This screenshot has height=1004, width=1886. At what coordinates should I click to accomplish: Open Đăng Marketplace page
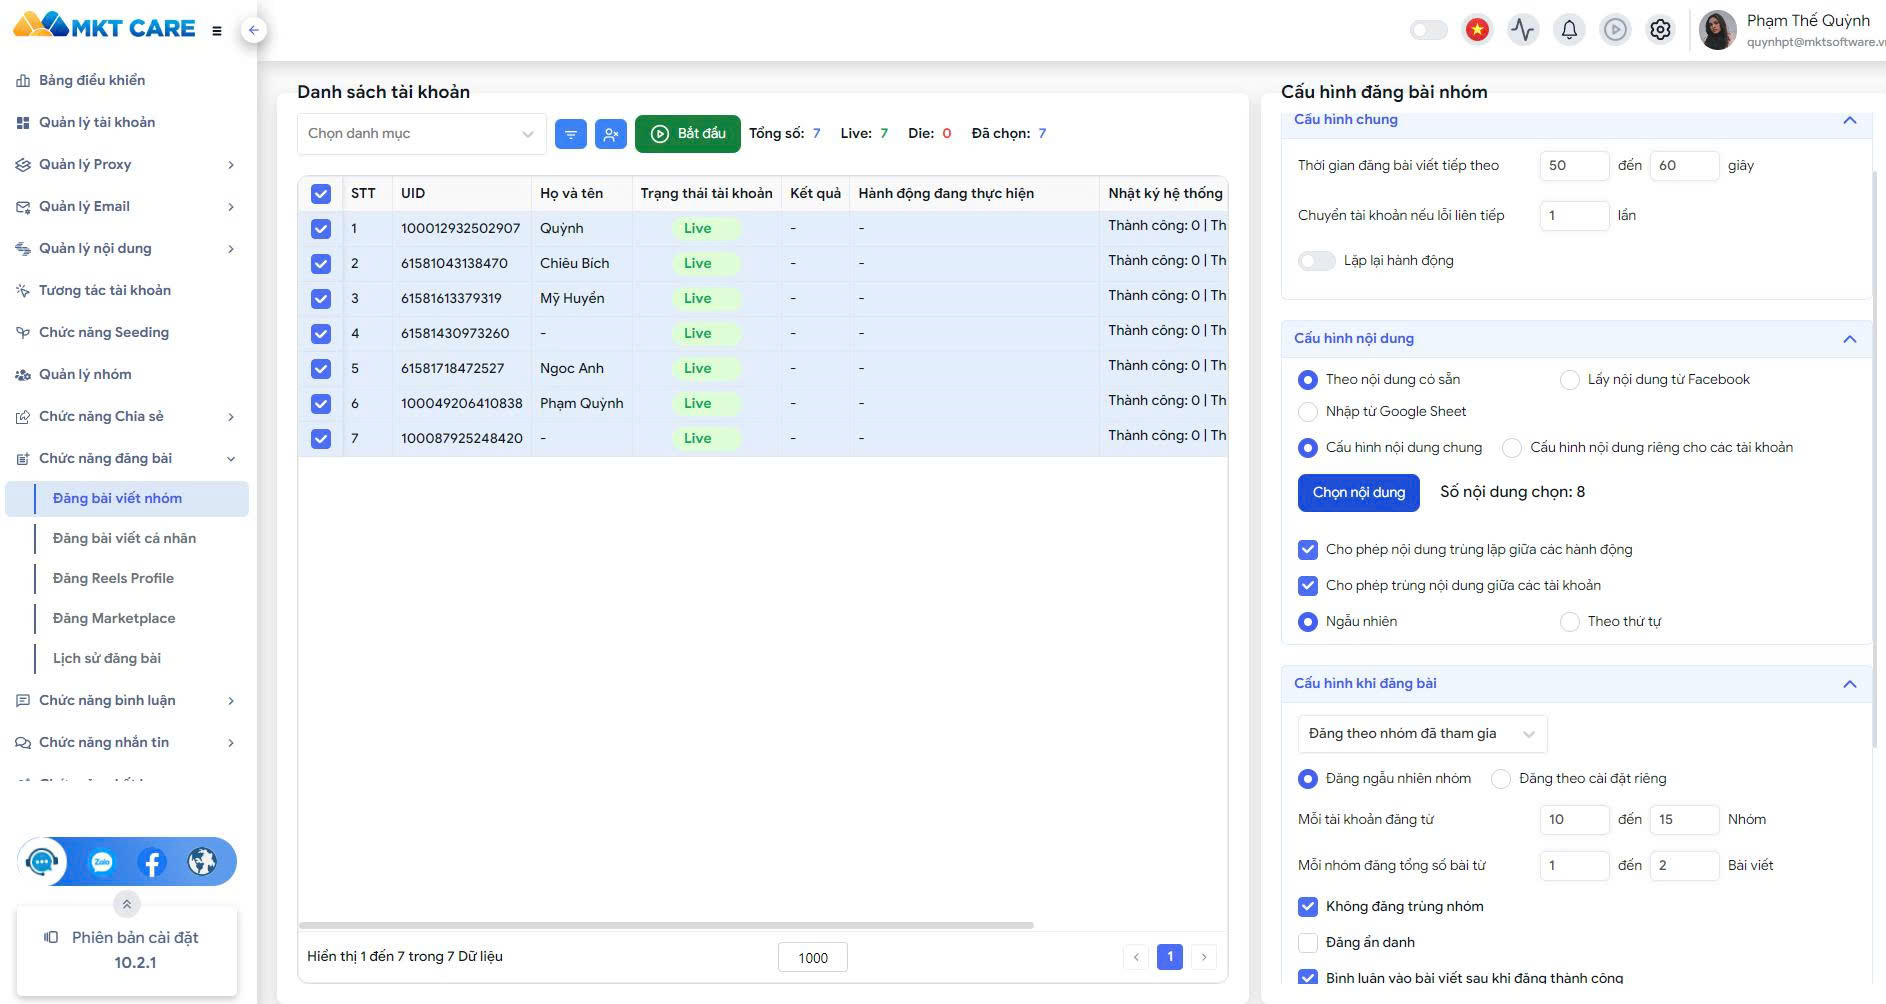114,618
